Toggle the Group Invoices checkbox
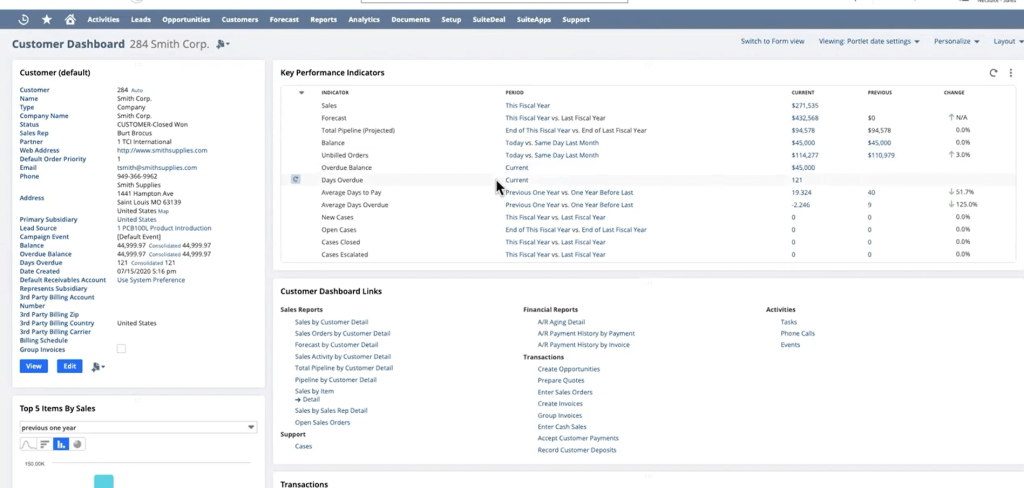 [121, 349]
